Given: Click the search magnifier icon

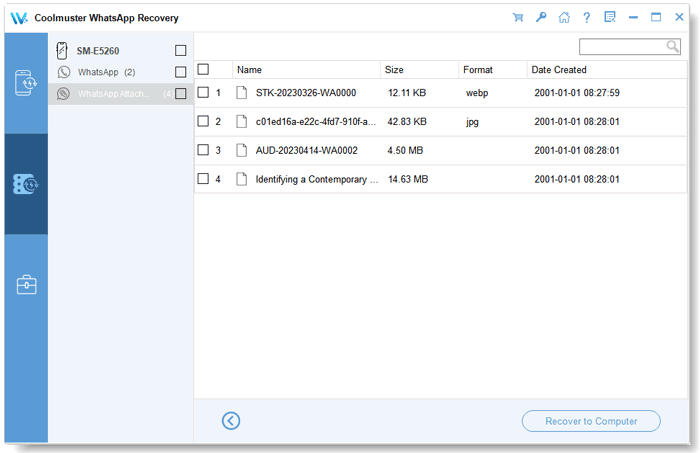Looking at the screenshot, I should (672, 46).
